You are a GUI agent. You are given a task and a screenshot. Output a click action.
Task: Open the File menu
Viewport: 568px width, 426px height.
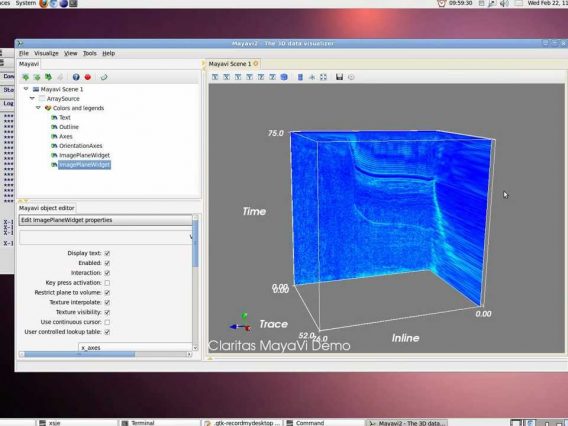[x=24, y=53]
